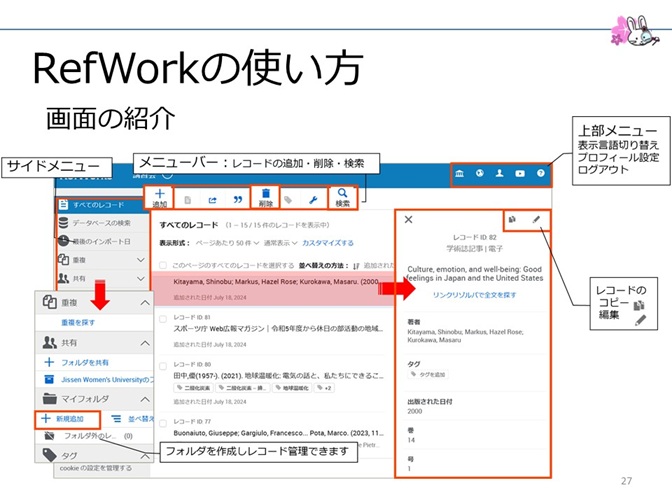Click リンクリゾルバで全文を探す link
Viewport: 672px width, 504px height.
coord(474,295)
